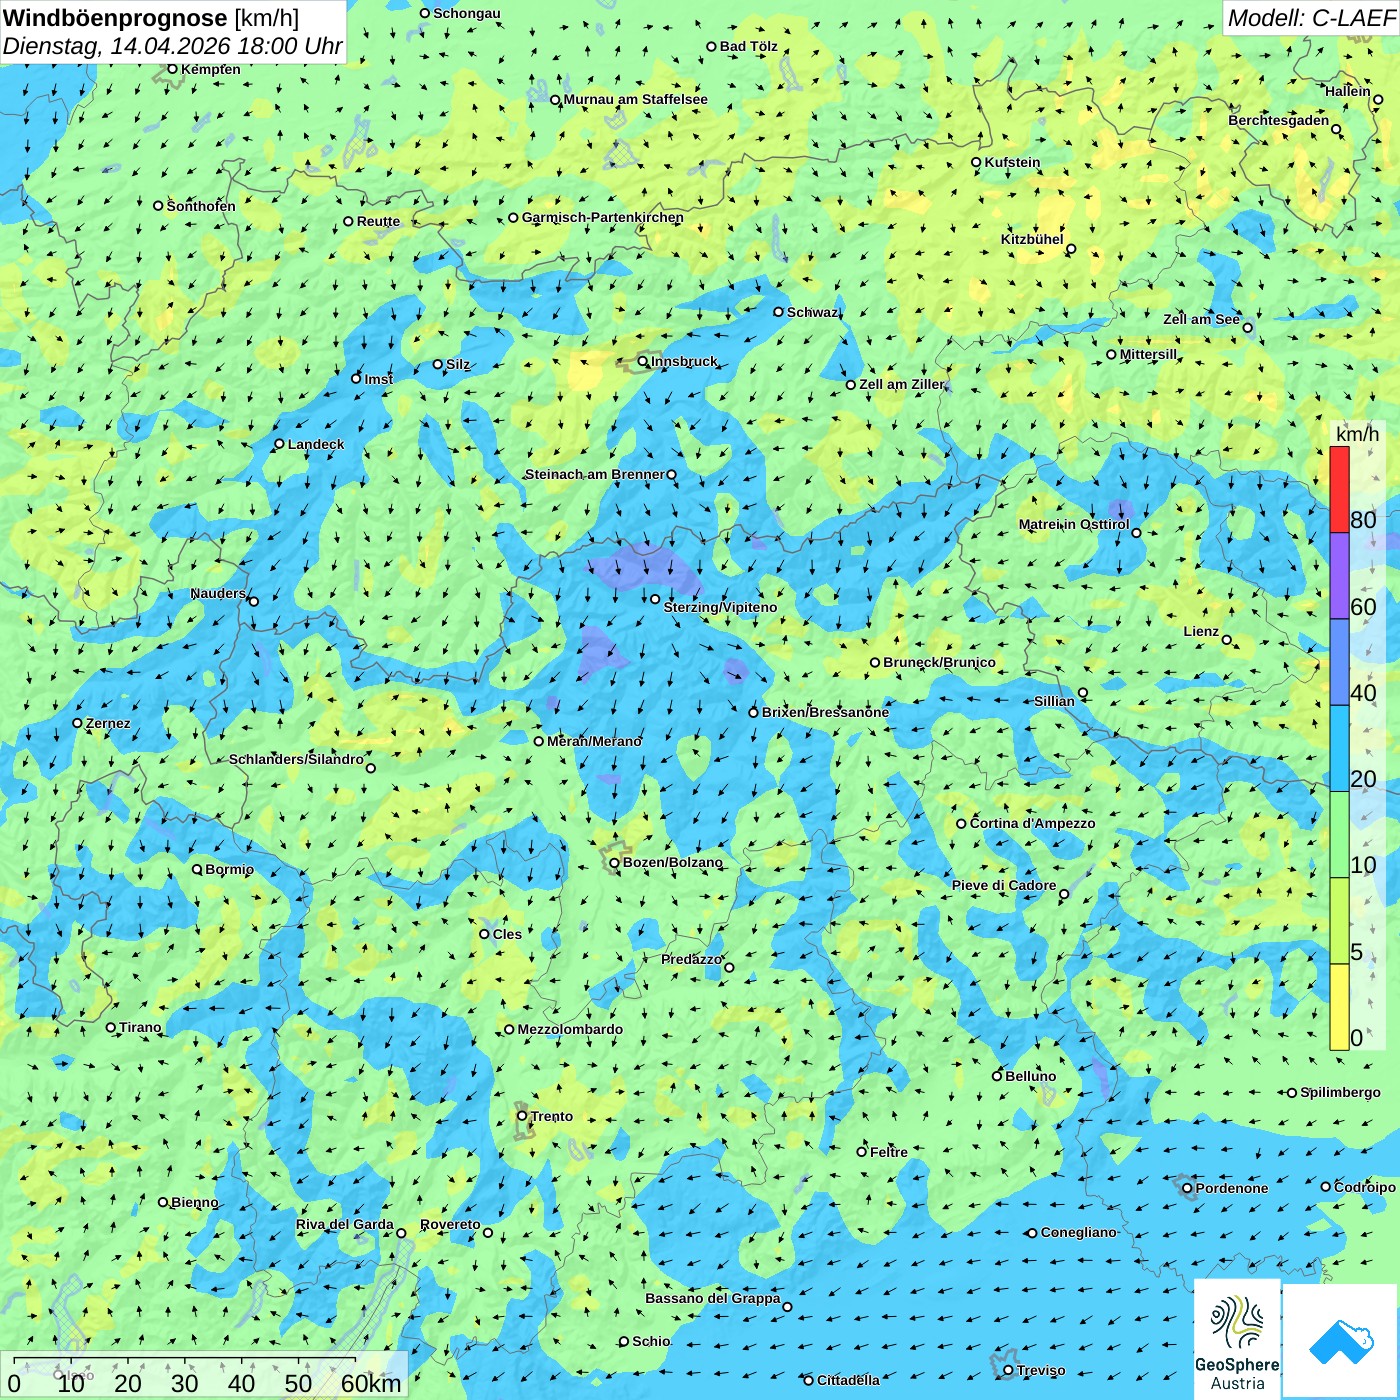Viewport: 1400px width, 1400px height.
Task: Click the purple 60 km/h legend color
Action: tap(1339, 576)
